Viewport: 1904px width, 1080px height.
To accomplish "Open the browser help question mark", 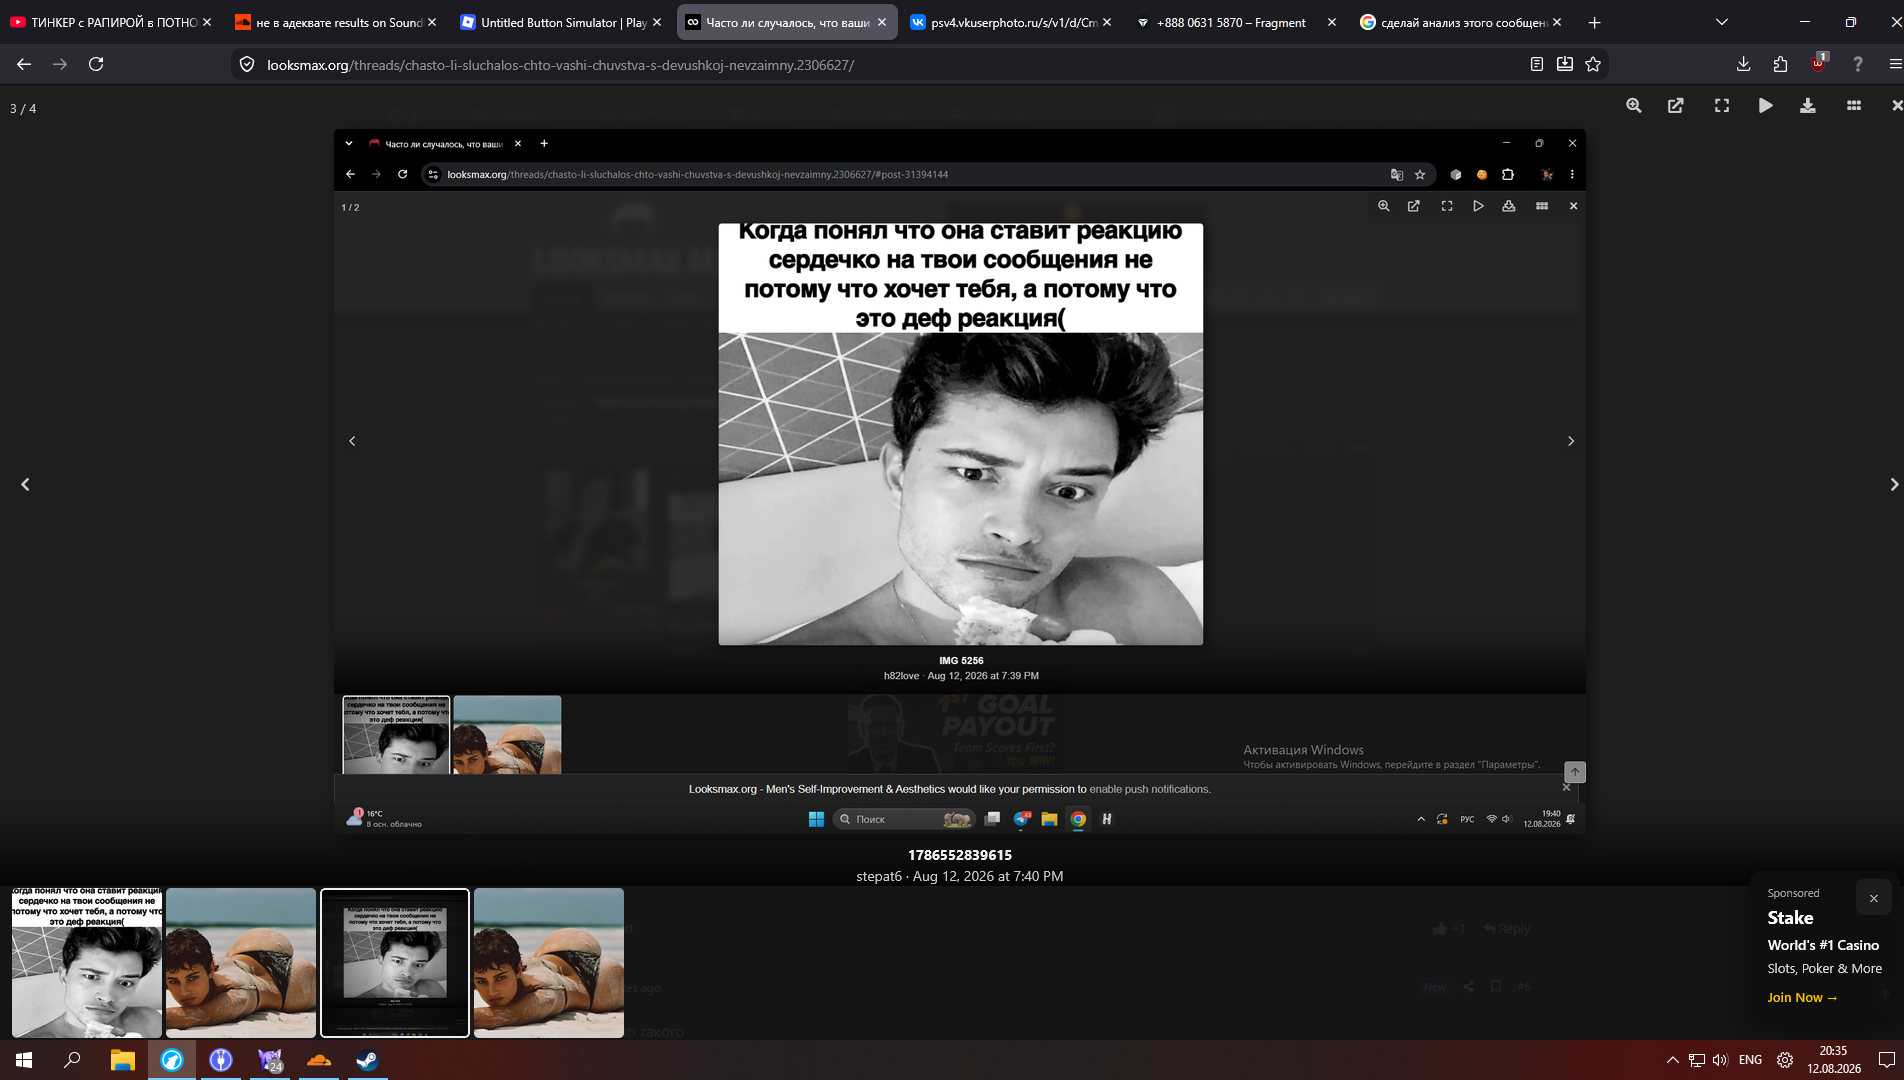I will click(x=1858, y=64).
